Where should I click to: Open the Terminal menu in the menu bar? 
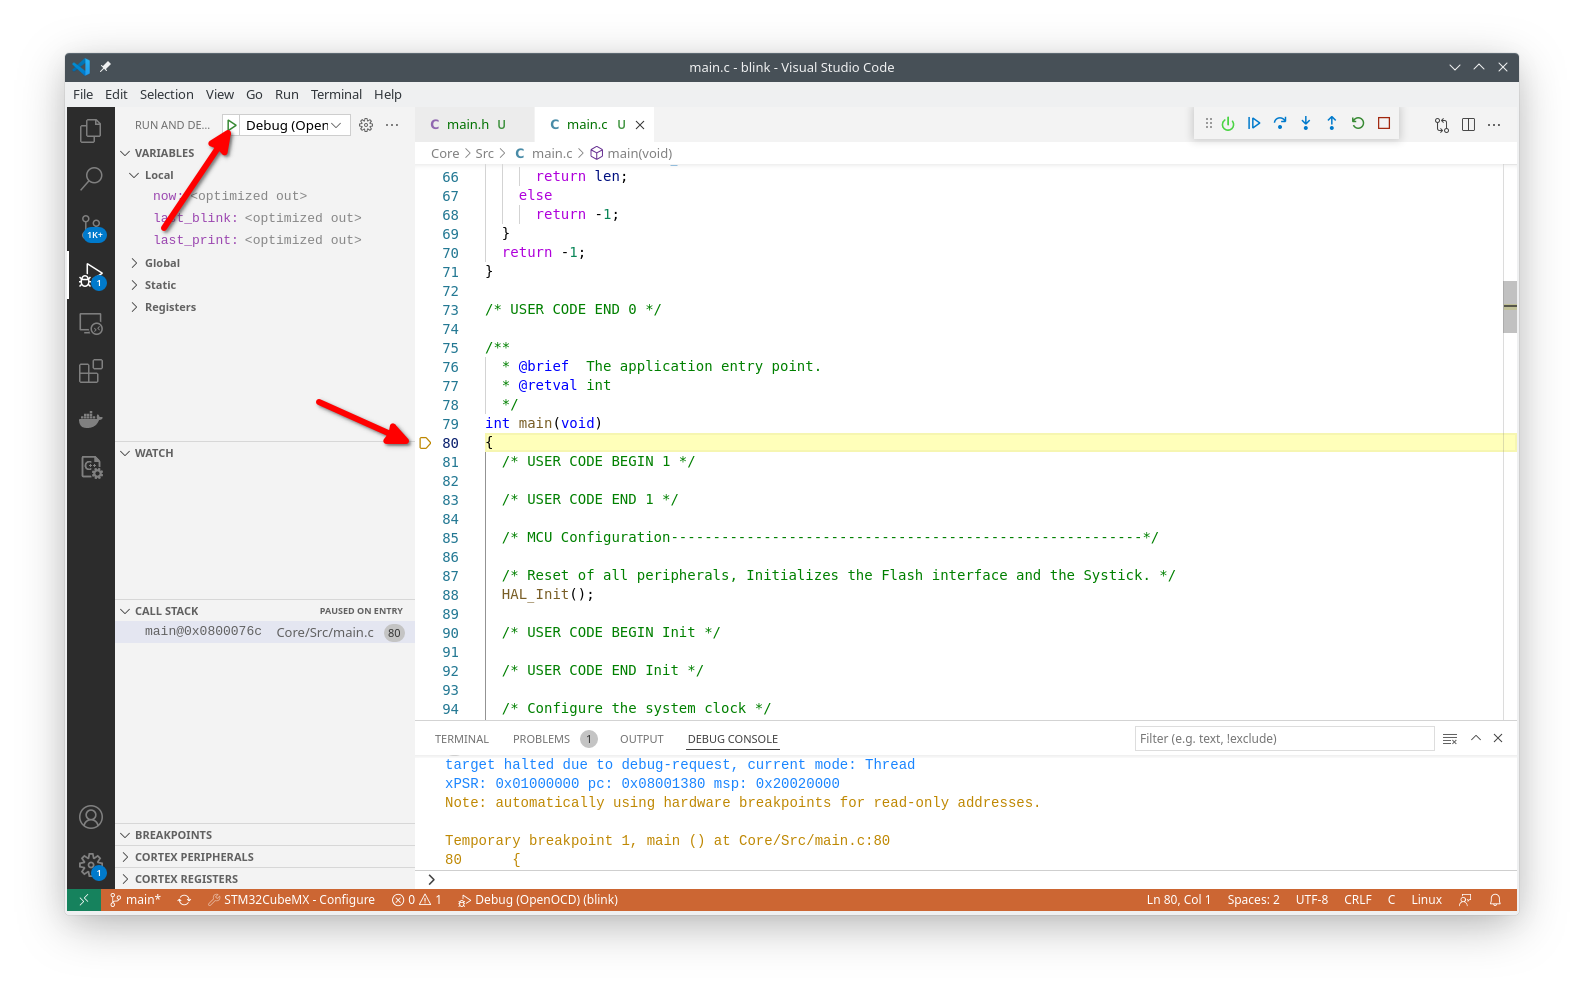tap(336, 94)
